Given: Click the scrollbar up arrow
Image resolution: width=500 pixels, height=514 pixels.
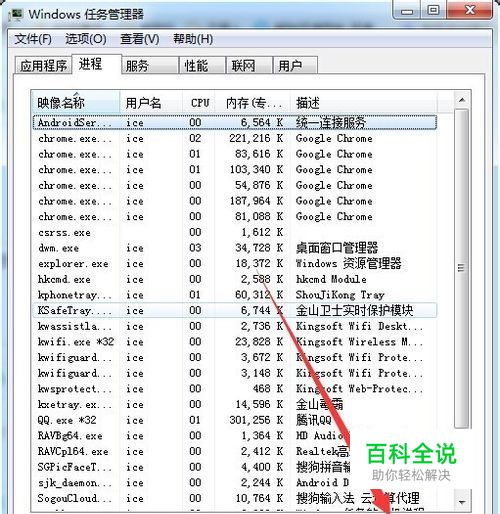Looking at the screenshot, I should pyautogui.click(x=462, y=100).
